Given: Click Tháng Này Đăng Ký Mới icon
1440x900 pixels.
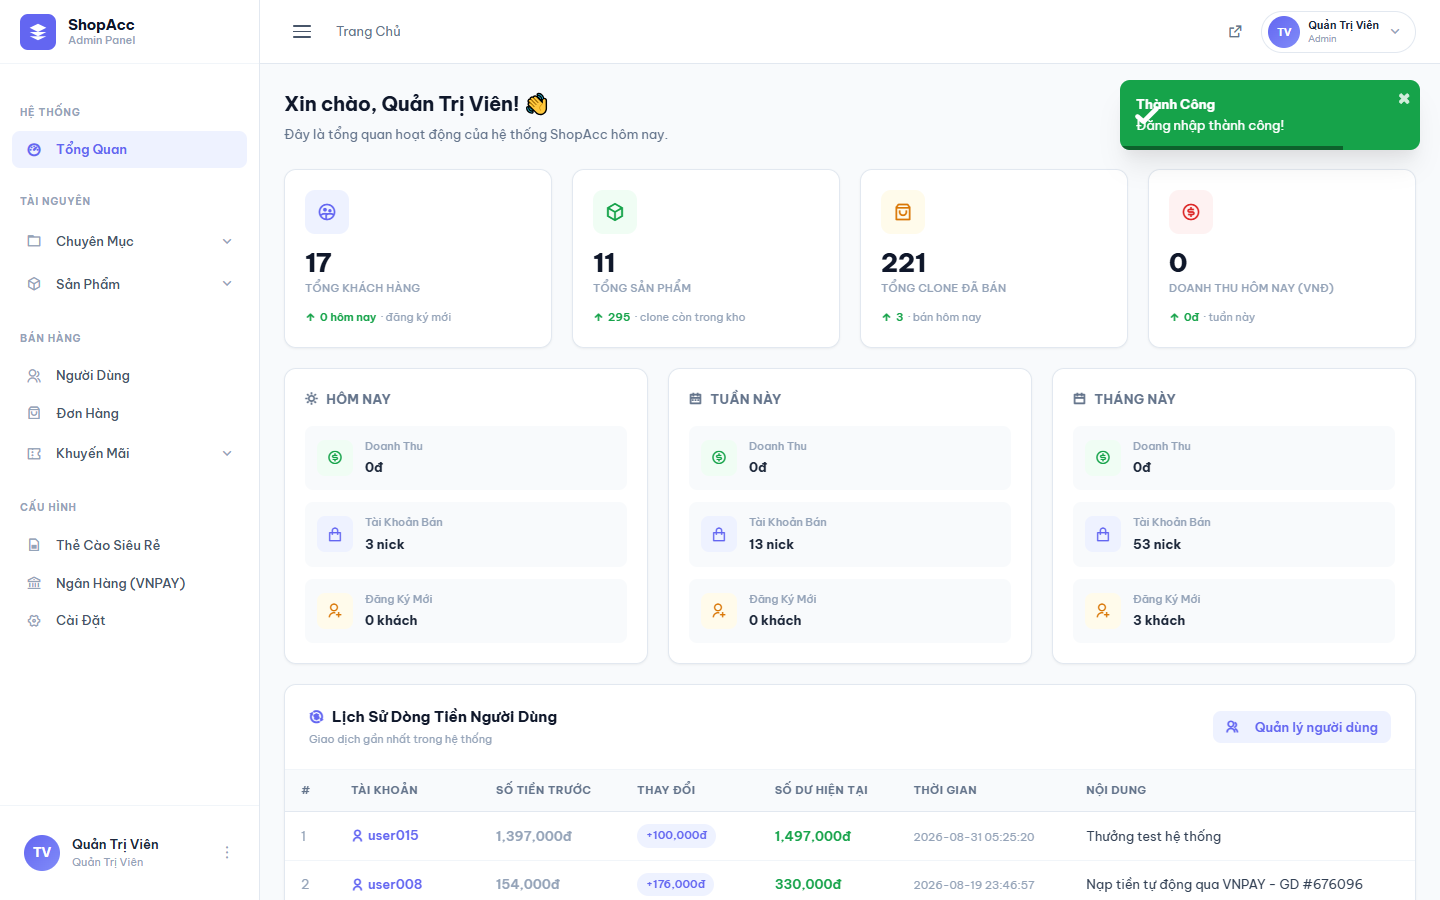Looking at the screenshot, I should [1103, 610].
